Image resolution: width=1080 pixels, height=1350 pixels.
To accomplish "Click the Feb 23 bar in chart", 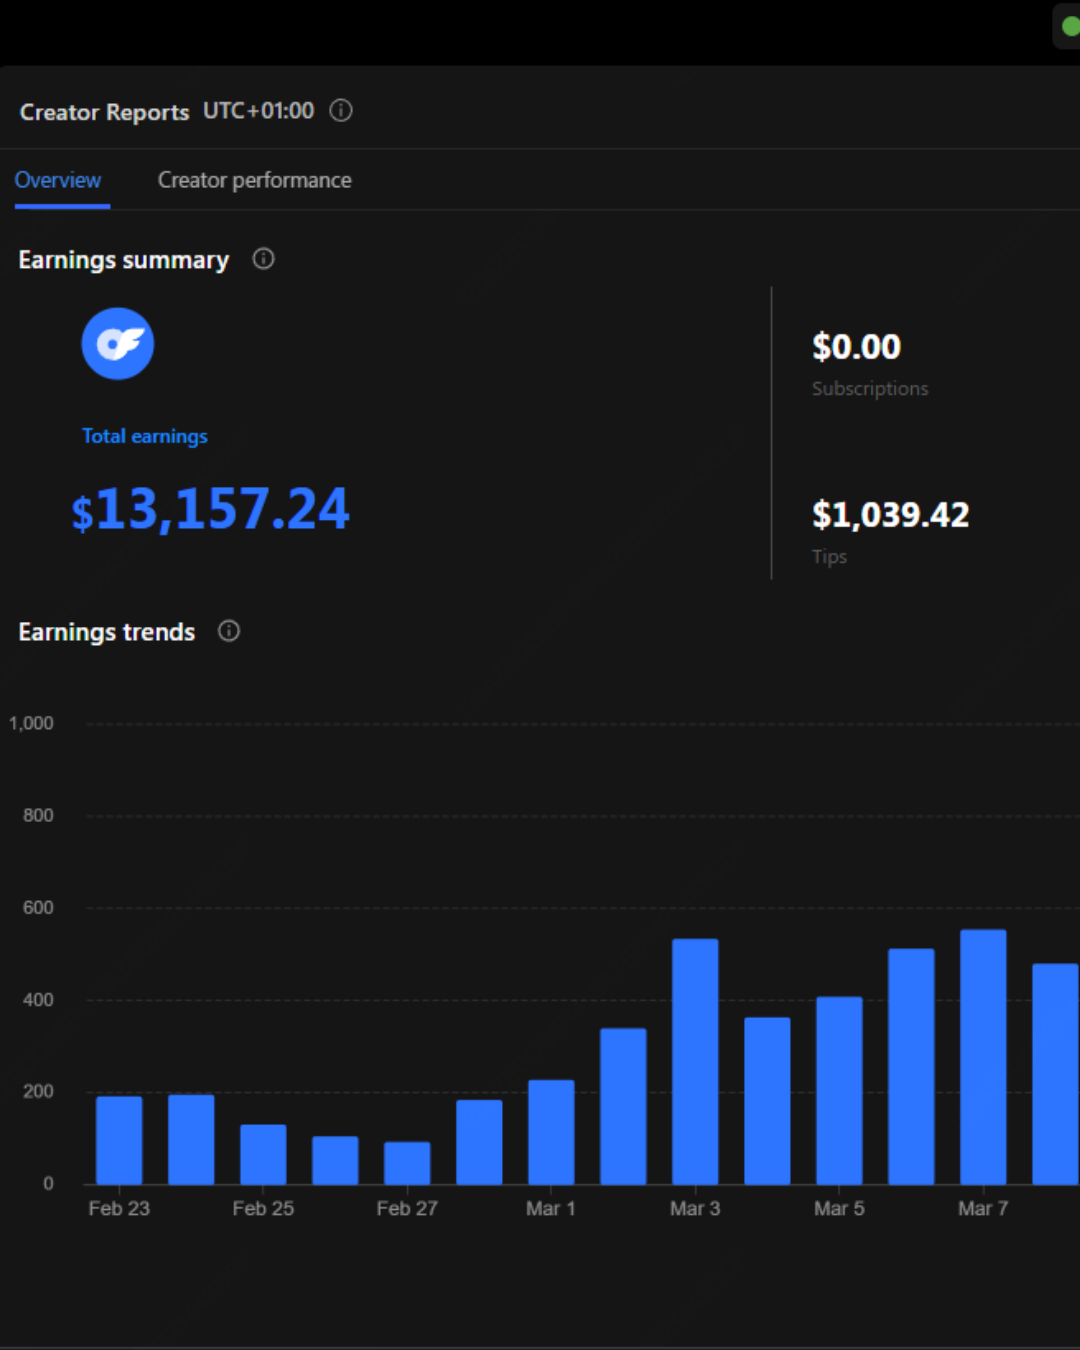I will pos(119,1140).
